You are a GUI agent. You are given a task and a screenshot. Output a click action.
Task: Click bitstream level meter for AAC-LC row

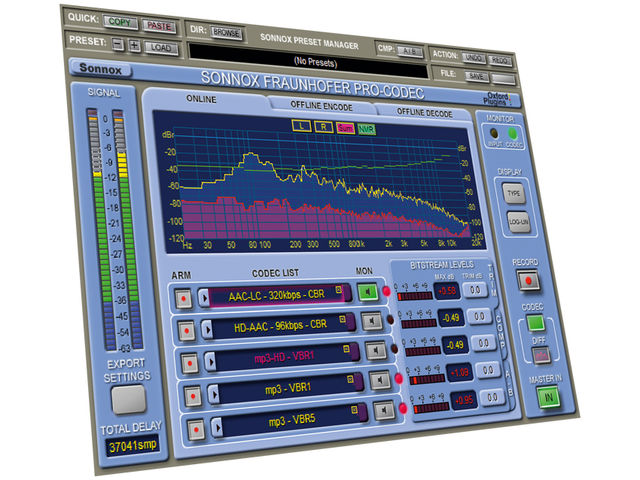[x=415, y=296]
